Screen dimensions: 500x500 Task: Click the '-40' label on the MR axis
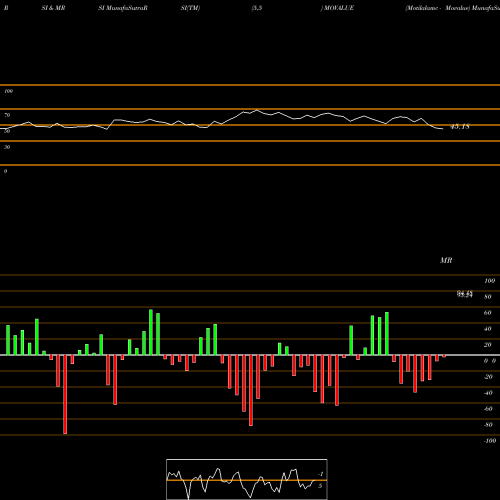(x=488, y=393)
